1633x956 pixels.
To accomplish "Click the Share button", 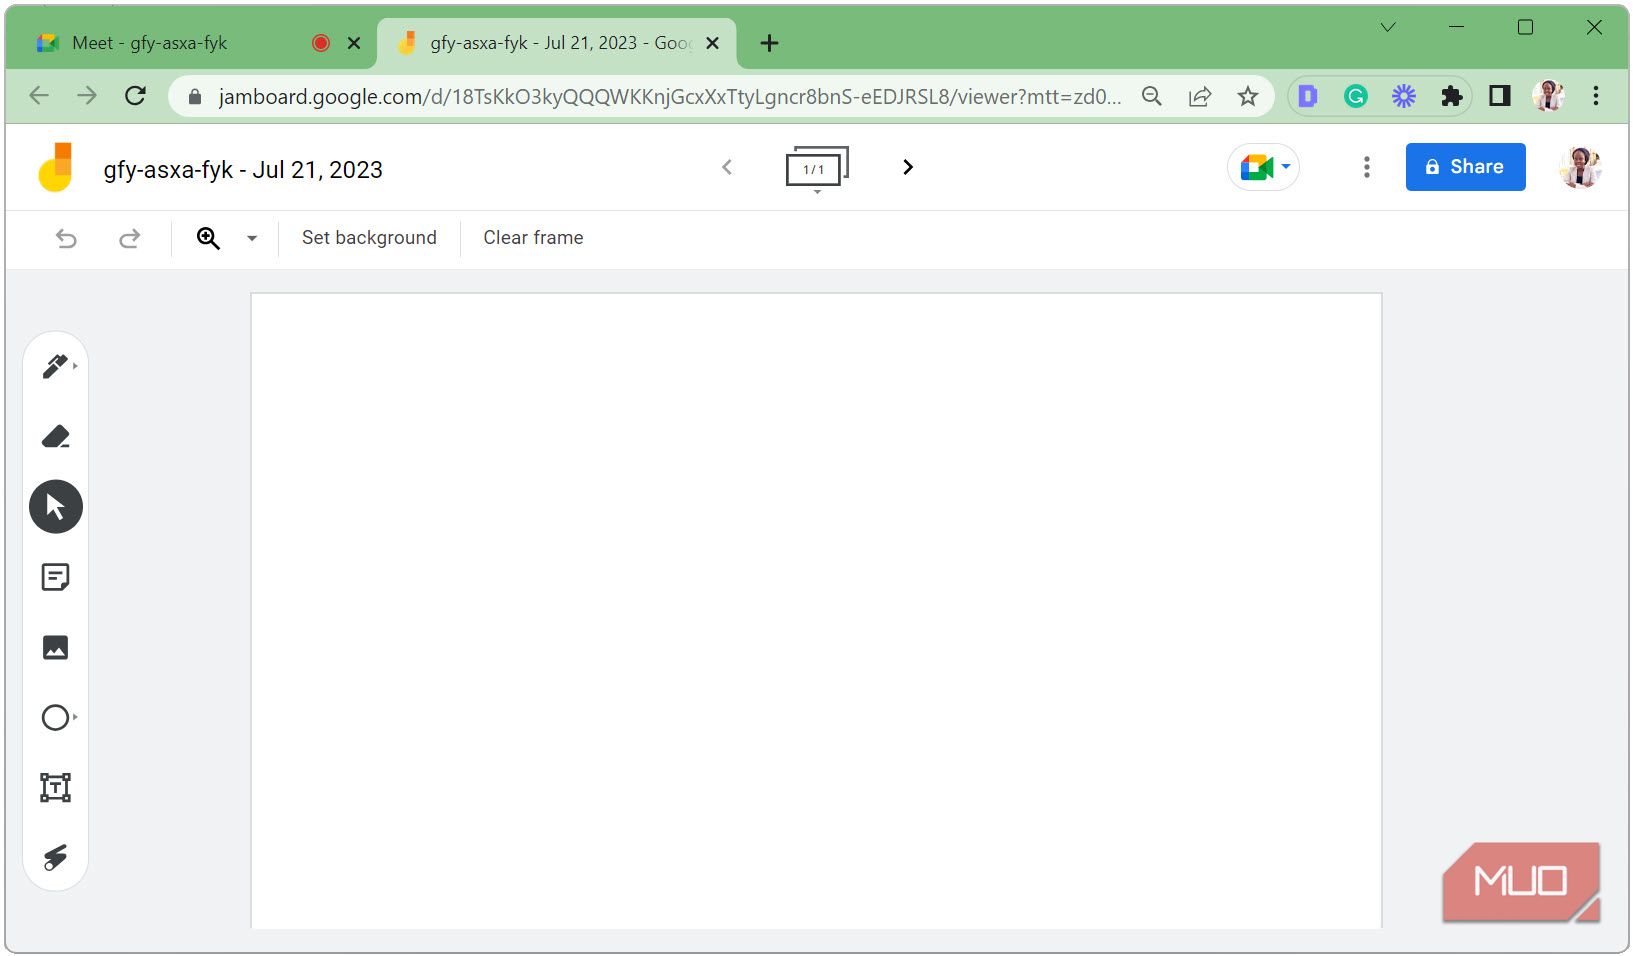I will coord(1464,167).
